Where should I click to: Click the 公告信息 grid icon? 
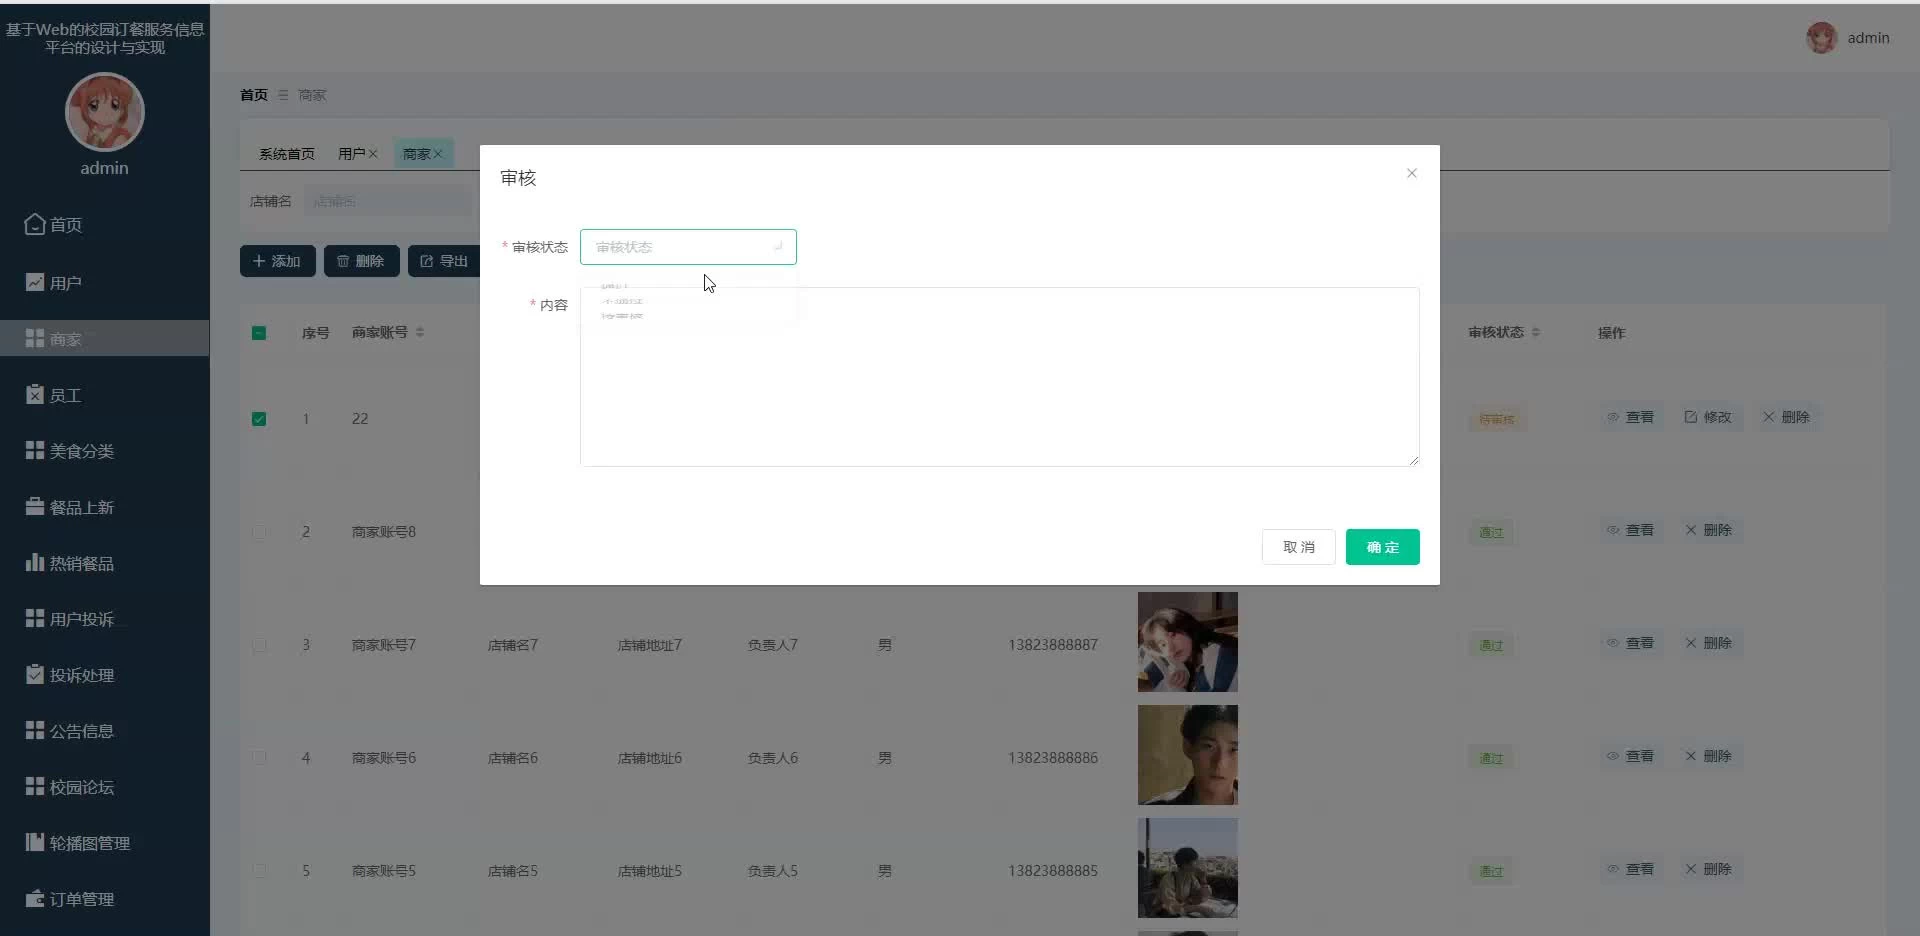35,730
